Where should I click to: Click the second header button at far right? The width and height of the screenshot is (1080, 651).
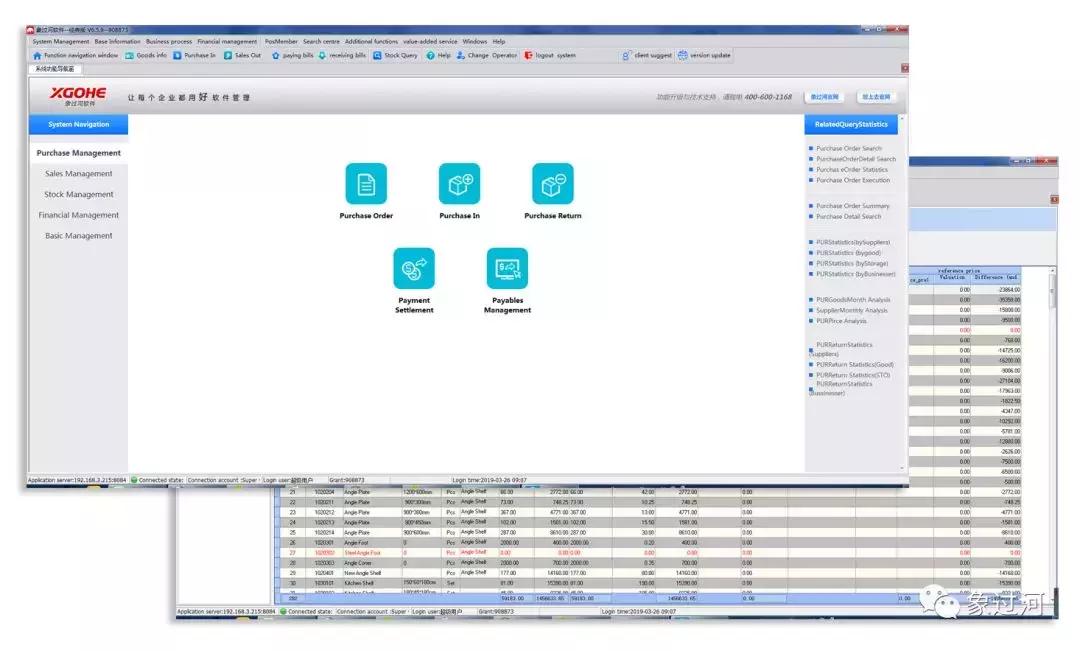876,97
